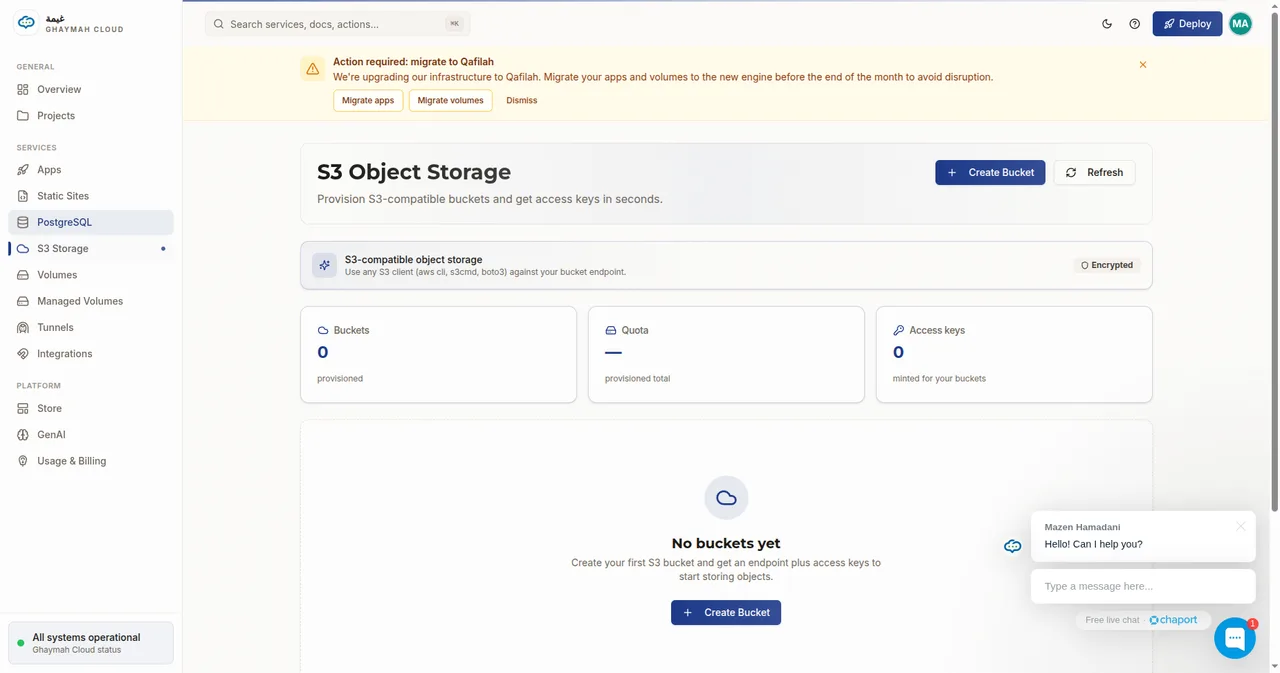The height and width of the screenshot is (673, 1280).
Task: Click the Quota stat card
Action: [x=726, y=355]
